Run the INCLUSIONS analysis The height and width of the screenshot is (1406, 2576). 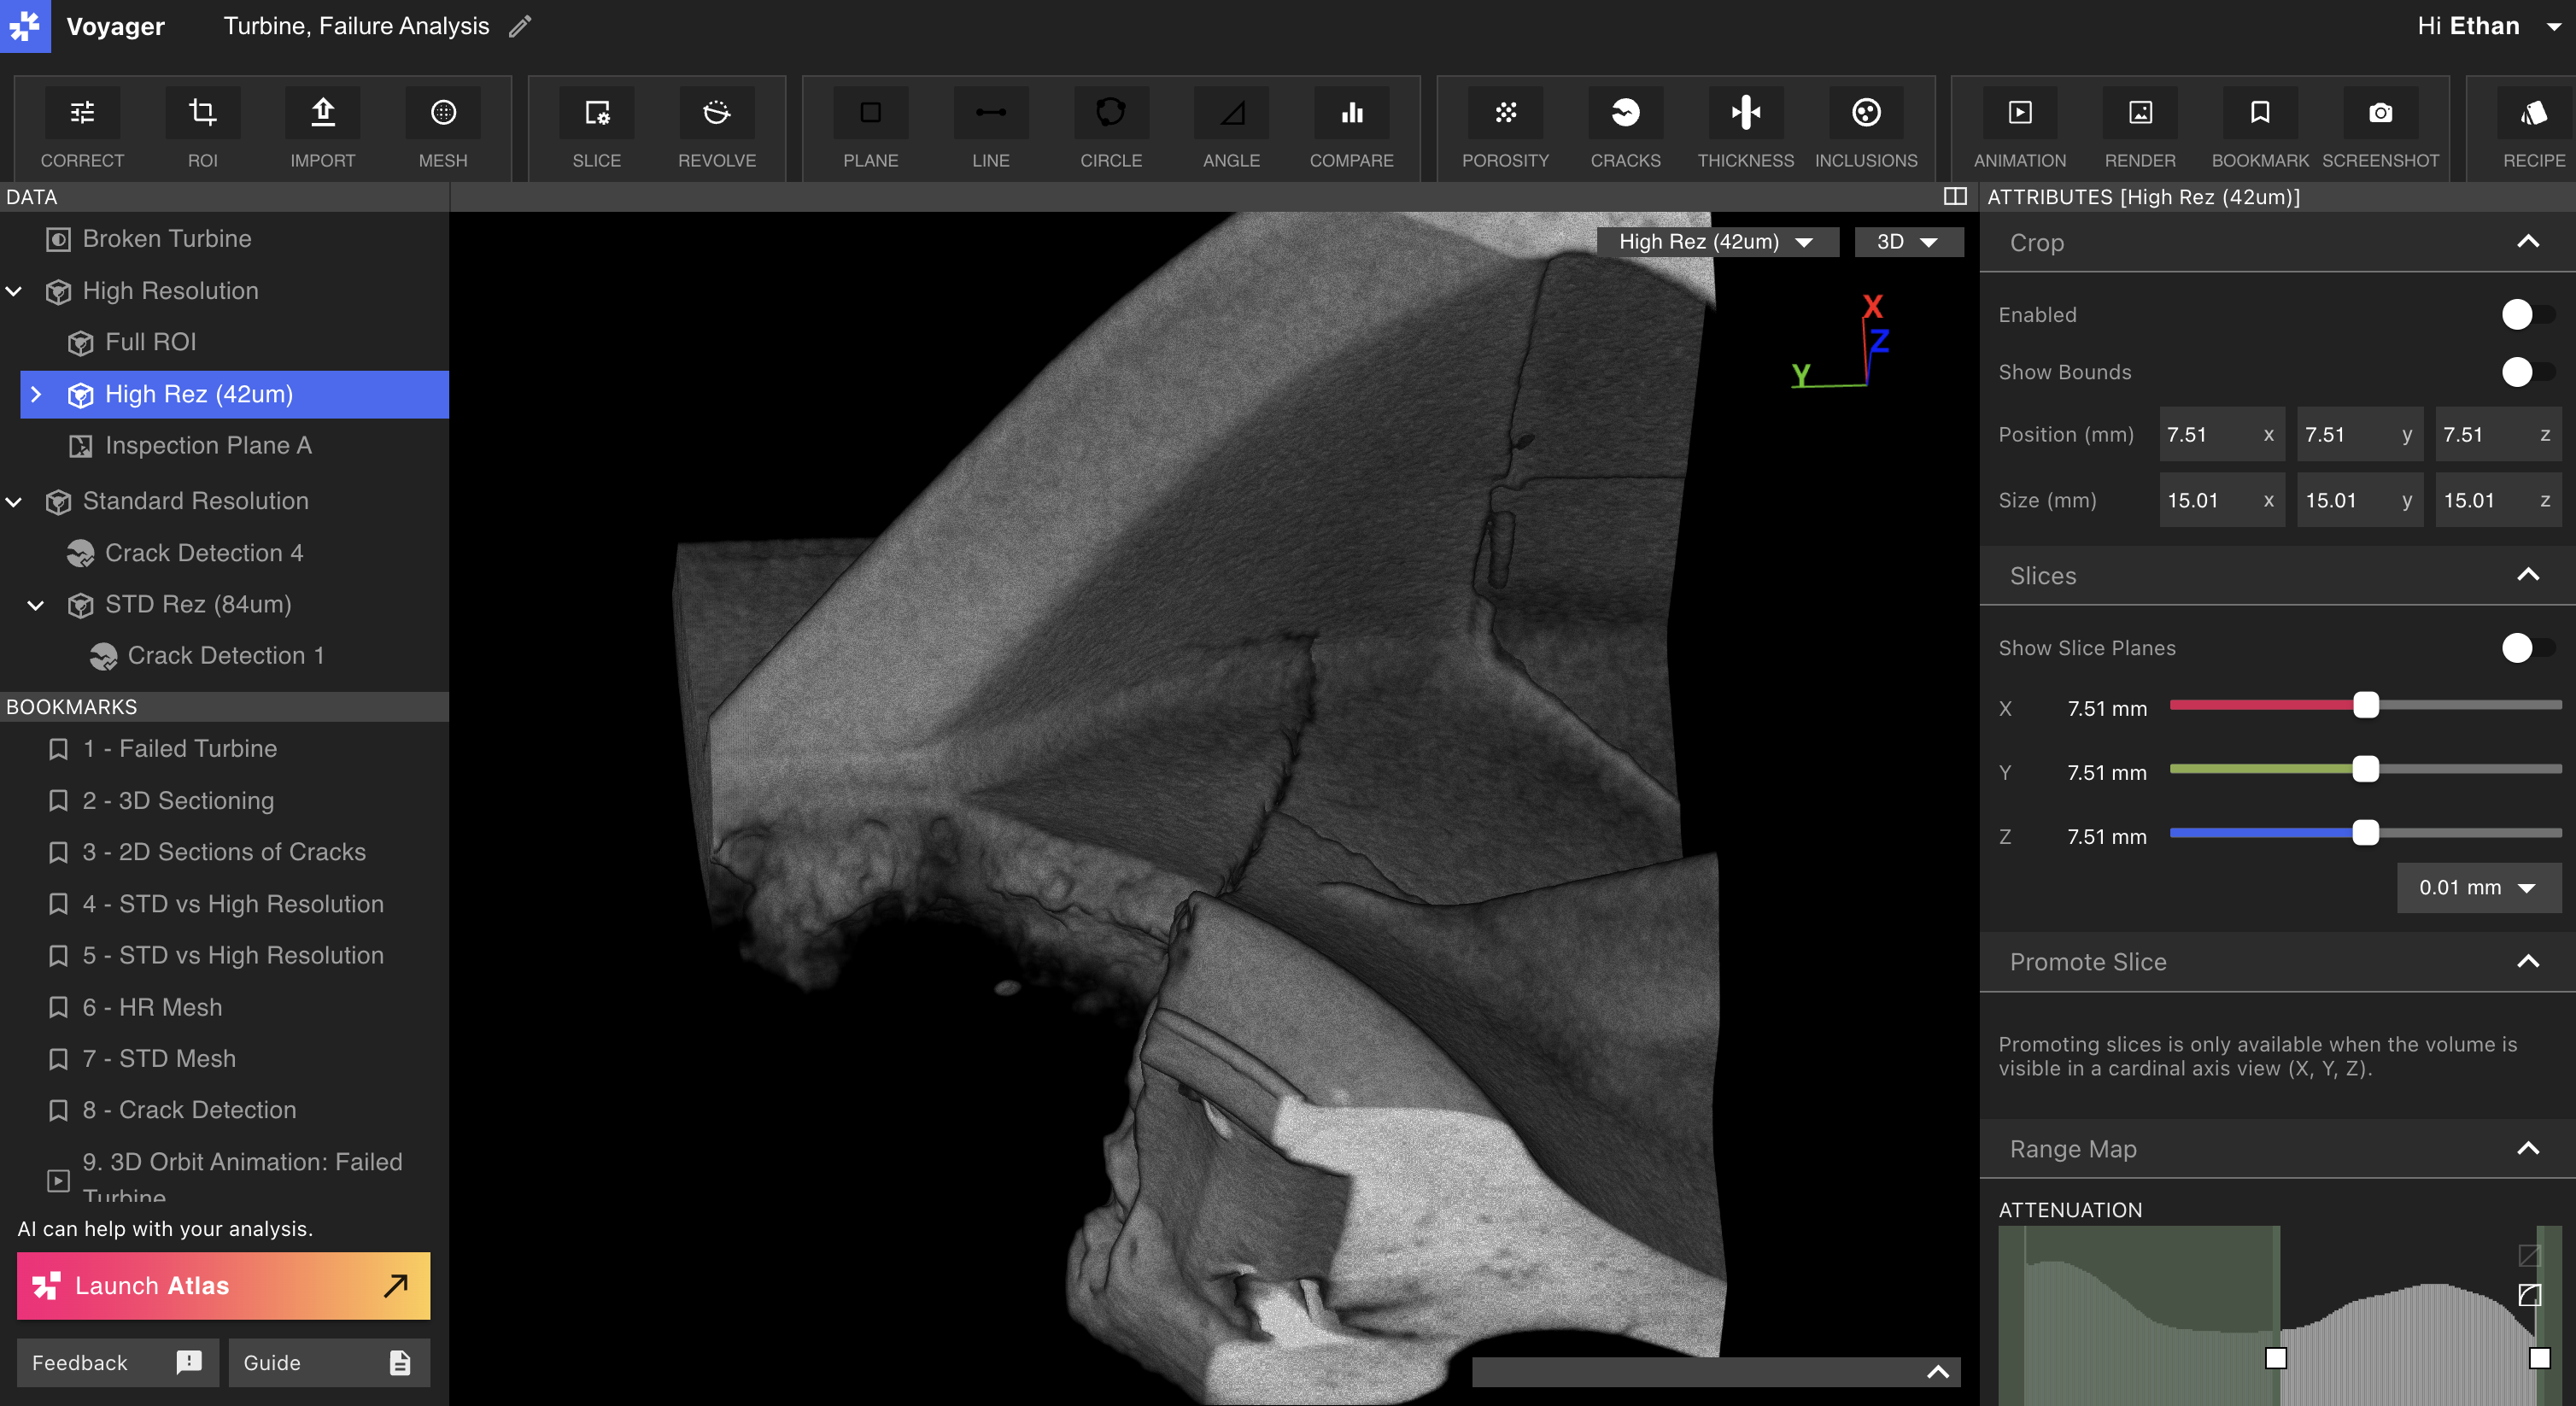click(x=1865, y=128)
